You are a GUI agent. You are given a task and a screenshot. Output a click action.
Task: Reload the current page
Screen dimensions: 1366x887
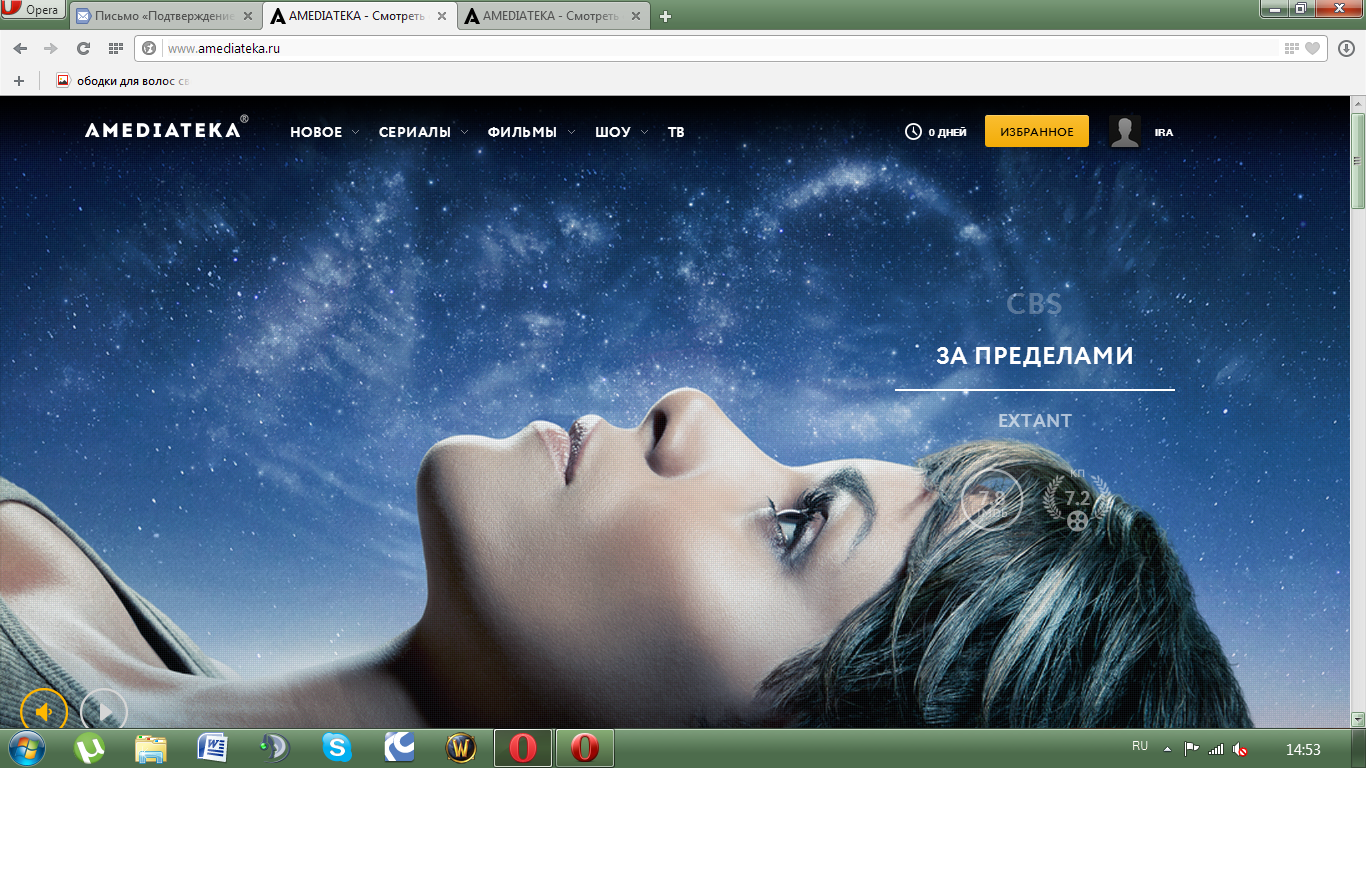click(x=83, y=48)
